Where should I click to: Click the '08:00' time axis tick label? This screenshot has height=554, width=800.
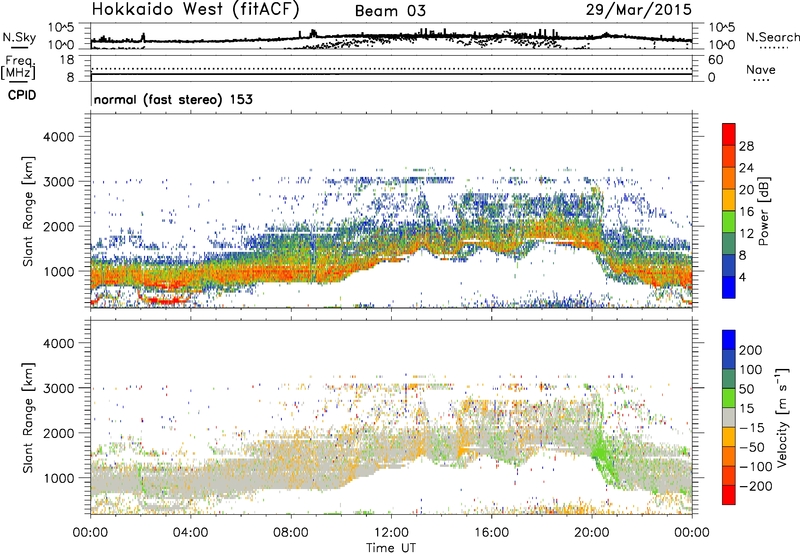(x=291, y=533)
